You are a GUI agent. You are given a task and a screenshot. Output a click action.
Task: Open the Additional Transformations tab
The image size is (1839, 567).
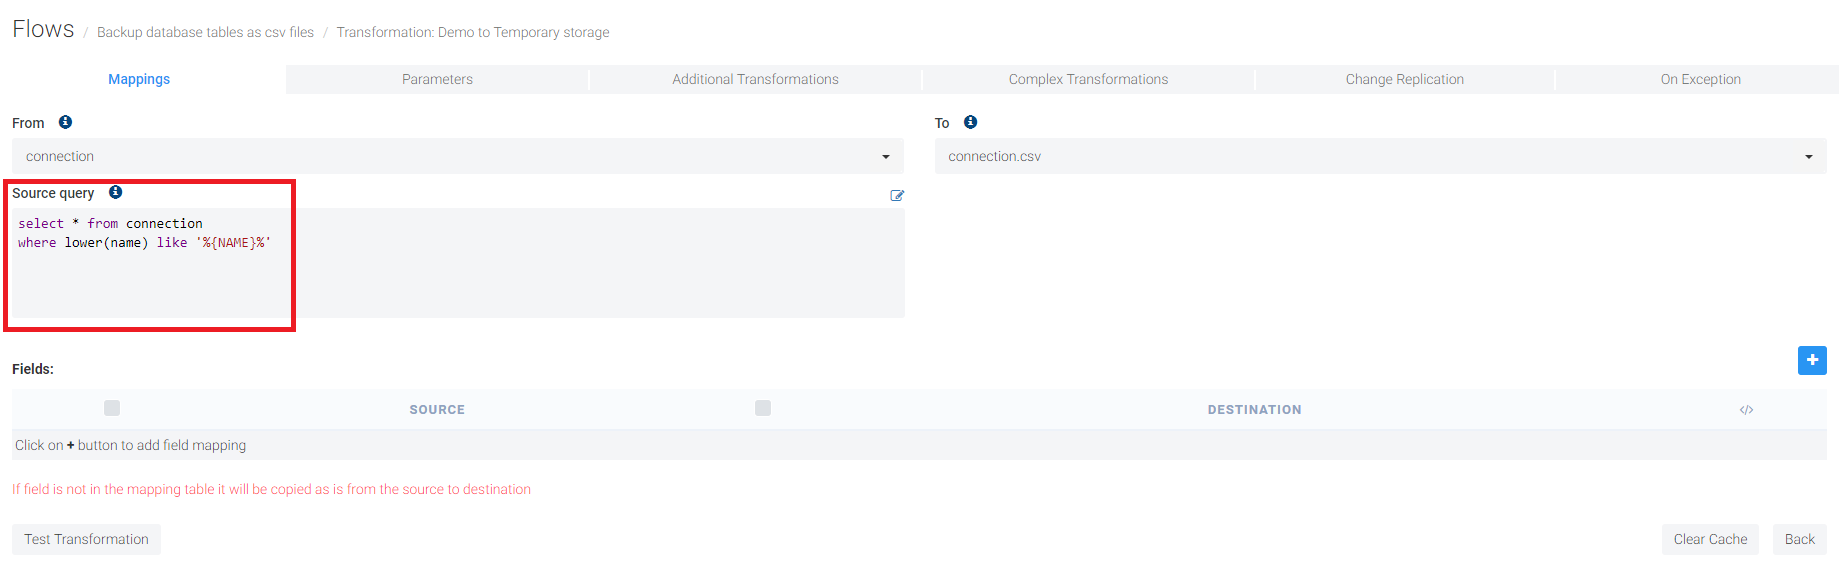coord(755,79)
